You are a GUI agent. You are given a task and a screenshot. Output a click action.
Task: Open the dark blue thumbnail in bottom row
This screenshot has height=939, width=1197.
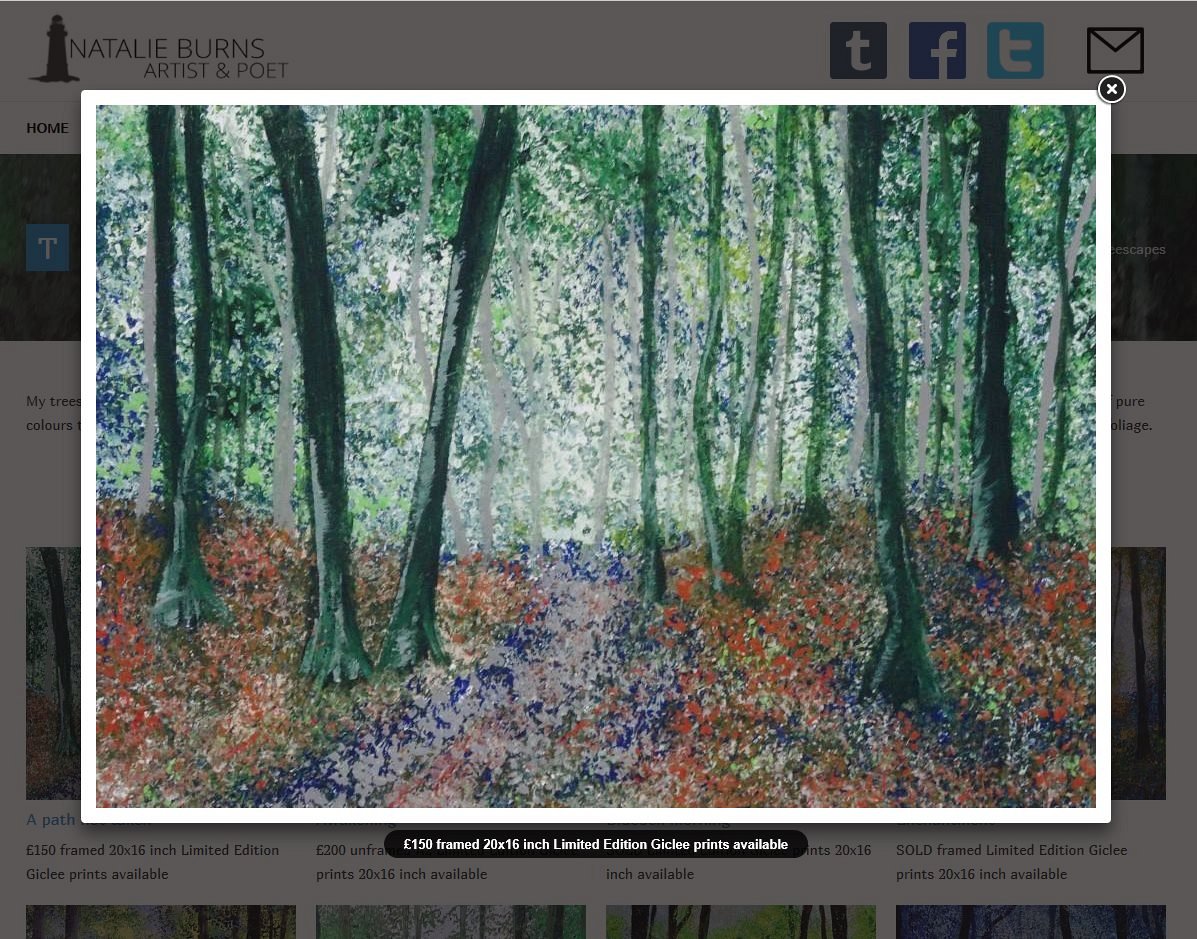pos(1030,922)
